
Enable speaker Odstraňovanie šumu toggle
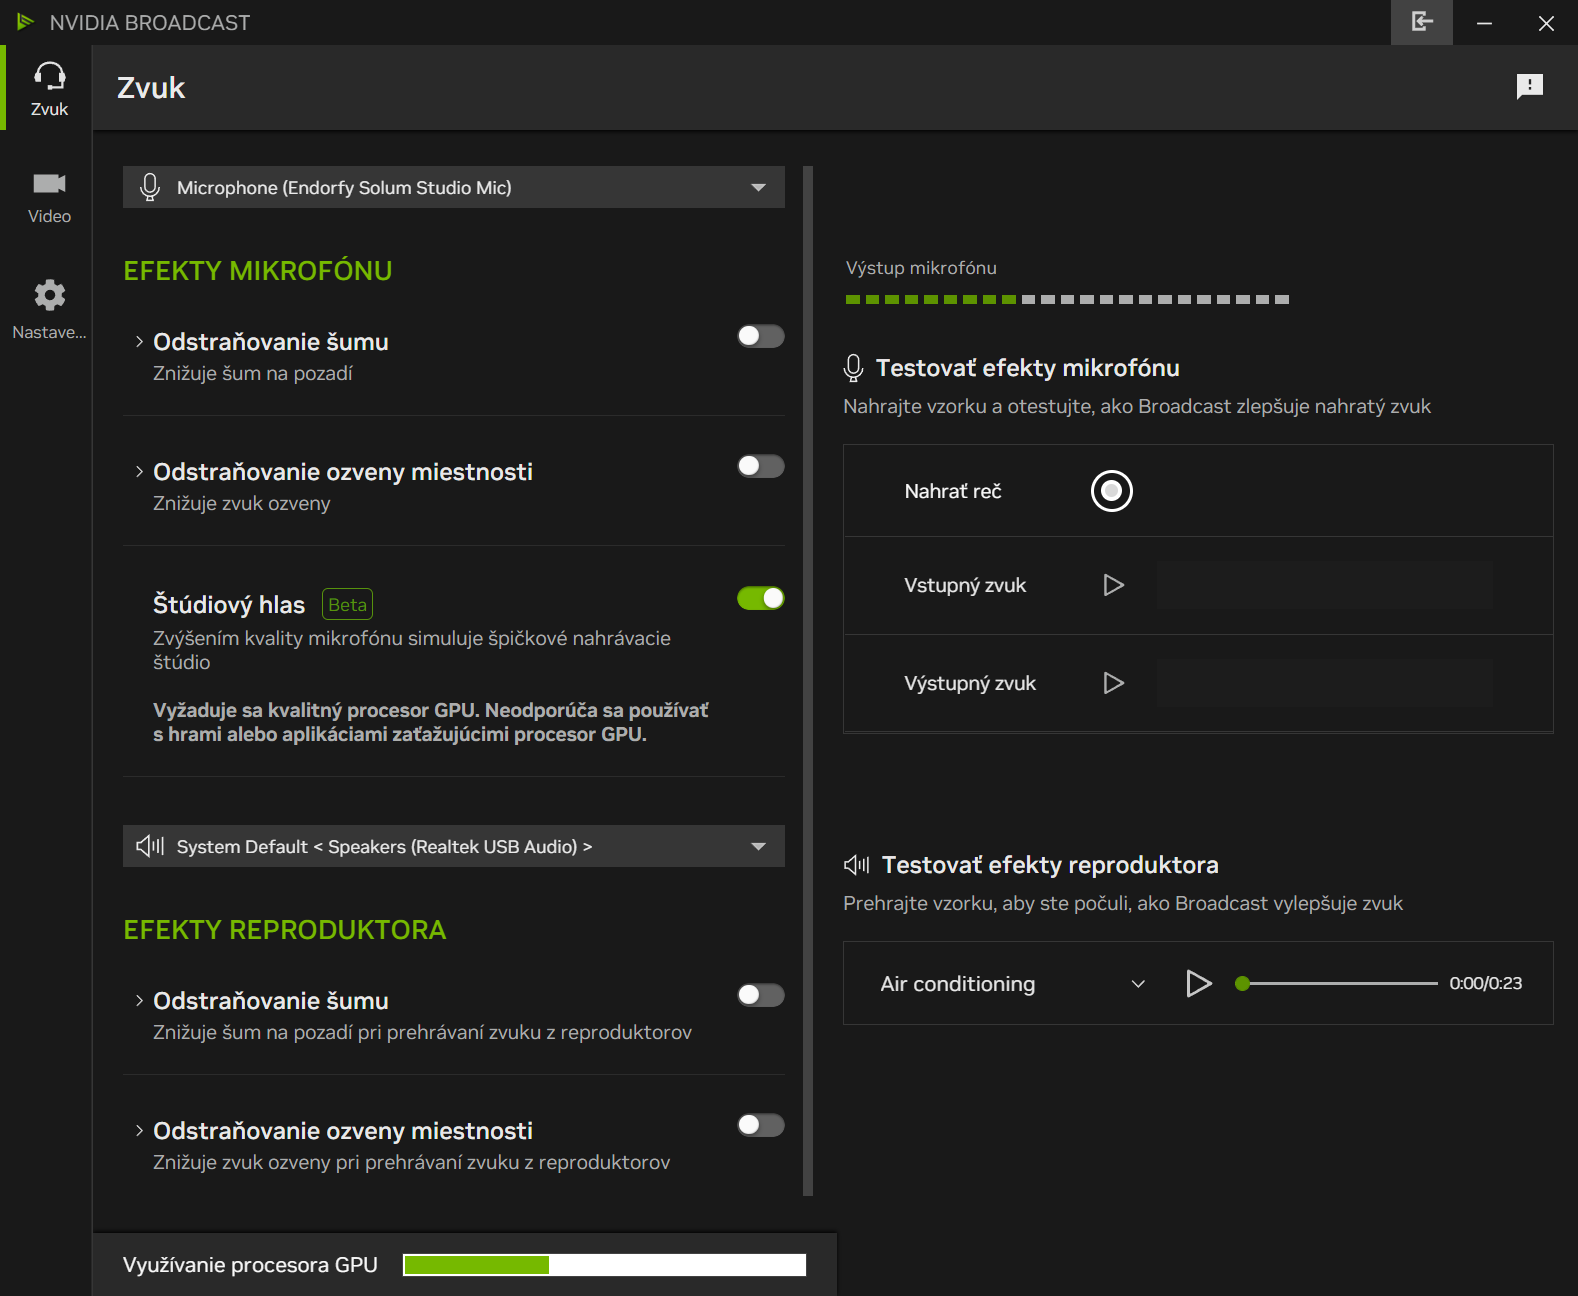[760, 995]
